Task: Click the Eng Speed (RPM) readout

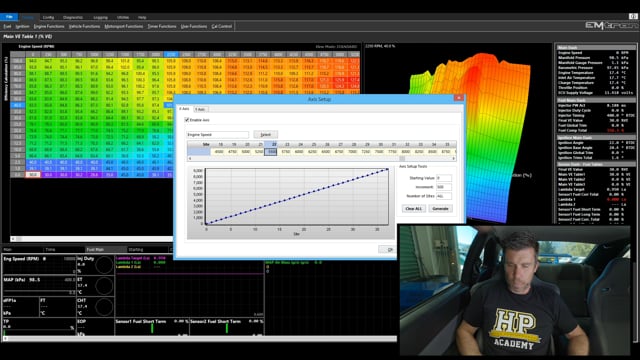Action: coord(39,264)
